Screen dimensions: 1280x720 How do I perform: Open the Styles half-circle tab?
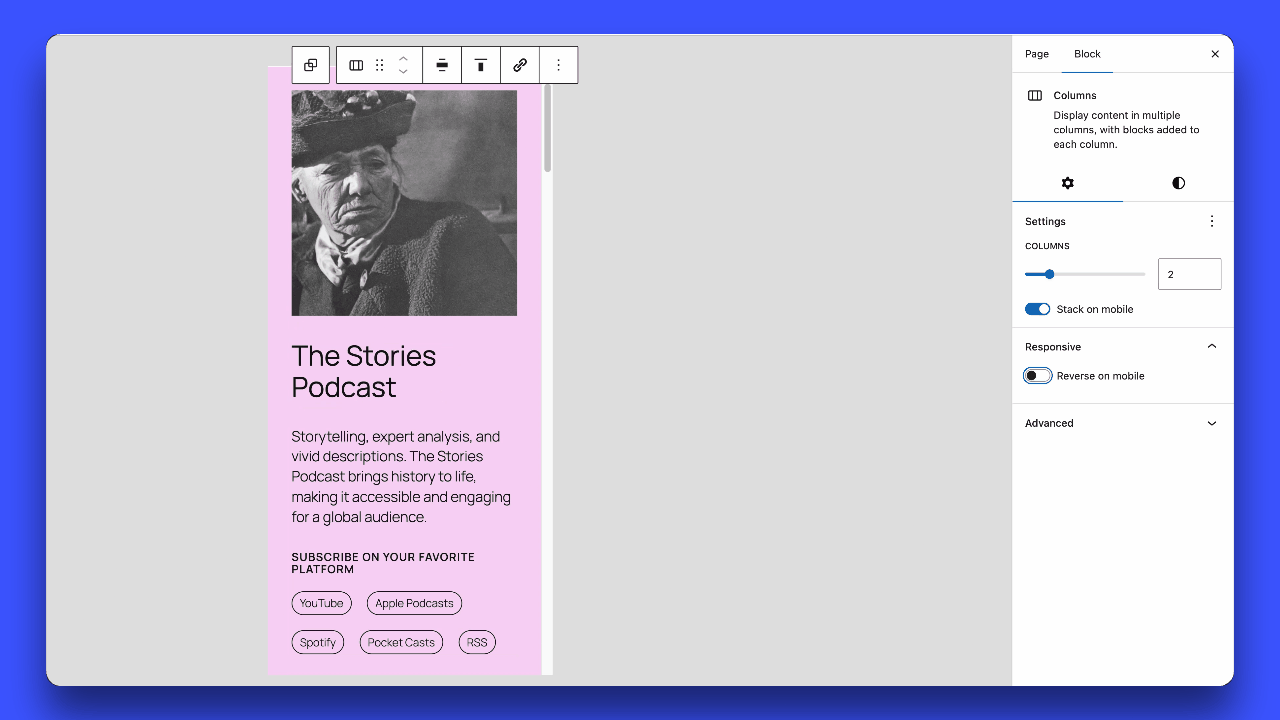coord(1178,183)
